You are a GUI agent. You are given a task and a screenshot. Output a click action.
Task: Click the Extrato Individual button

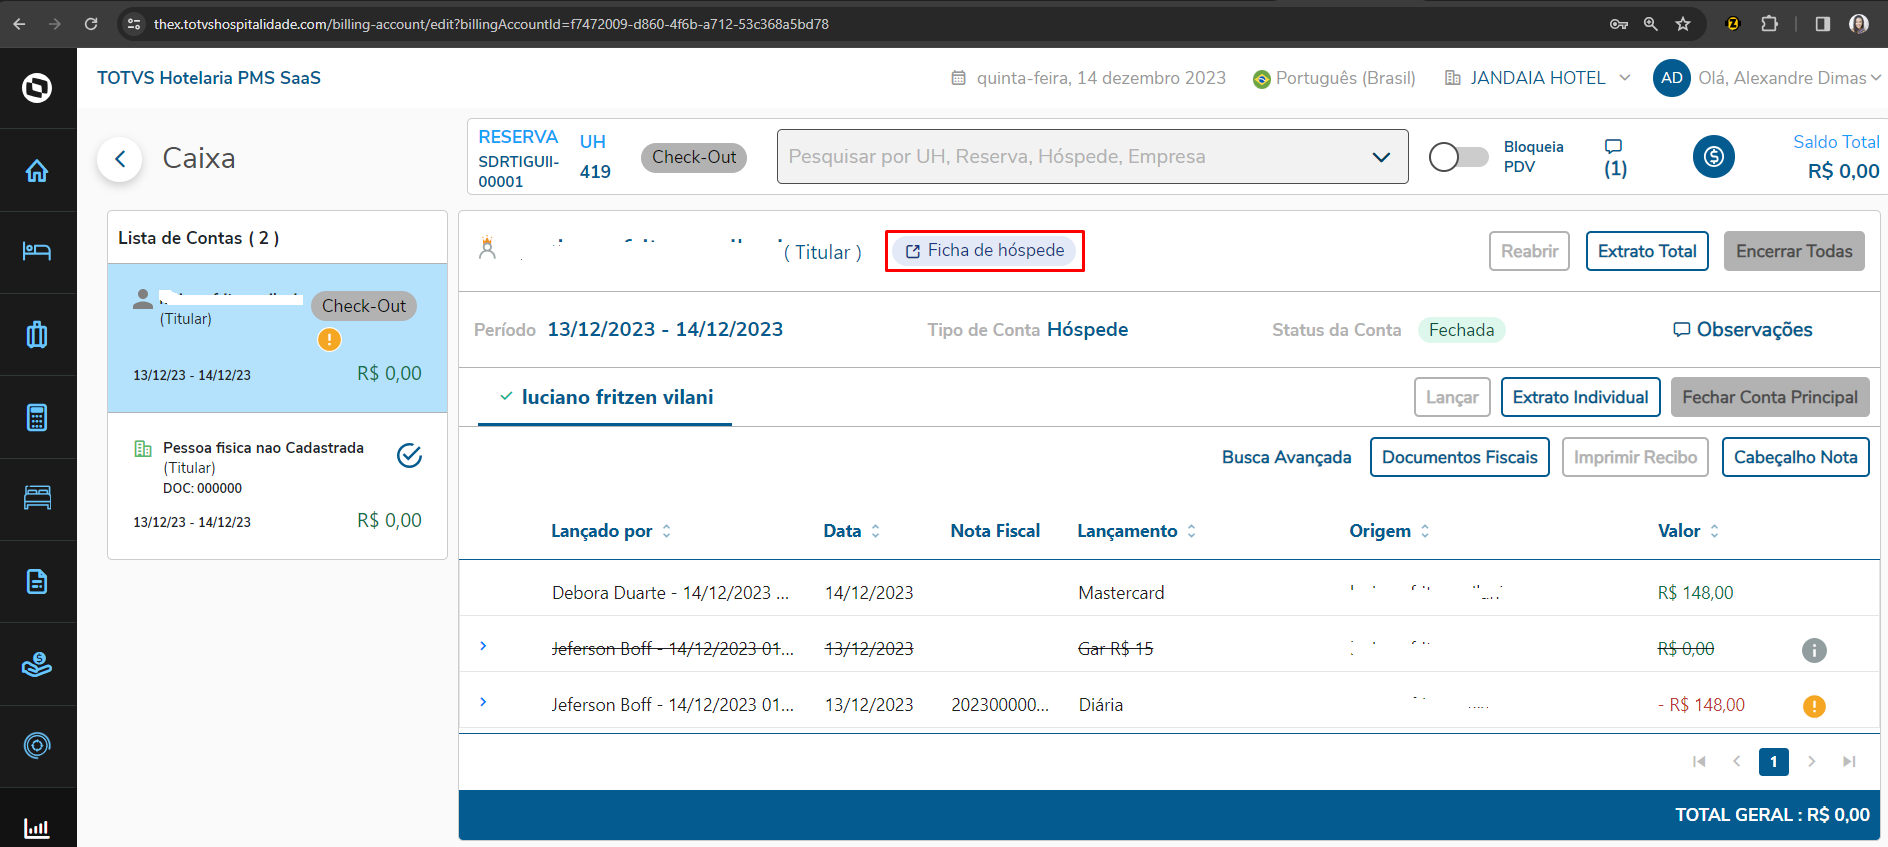1580,397
